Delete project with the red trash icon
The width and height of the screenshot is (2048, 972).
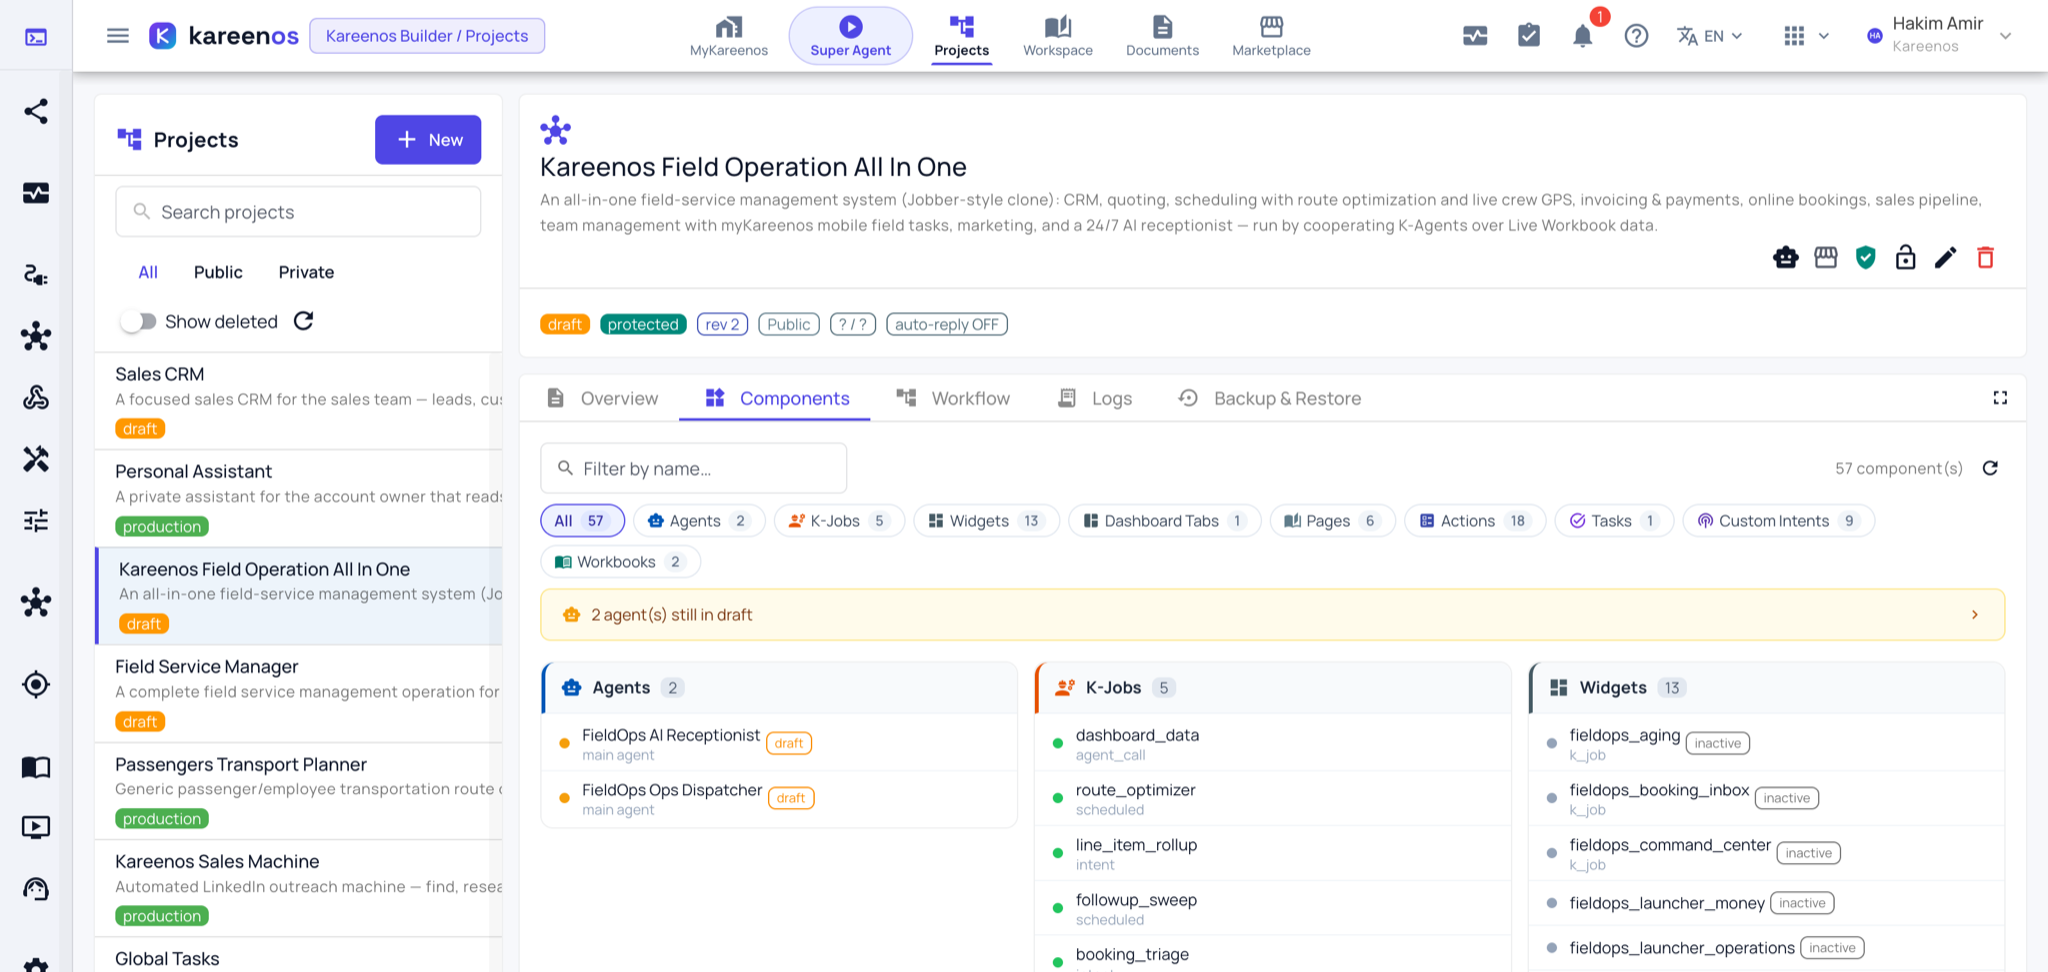coord(1986,258)
